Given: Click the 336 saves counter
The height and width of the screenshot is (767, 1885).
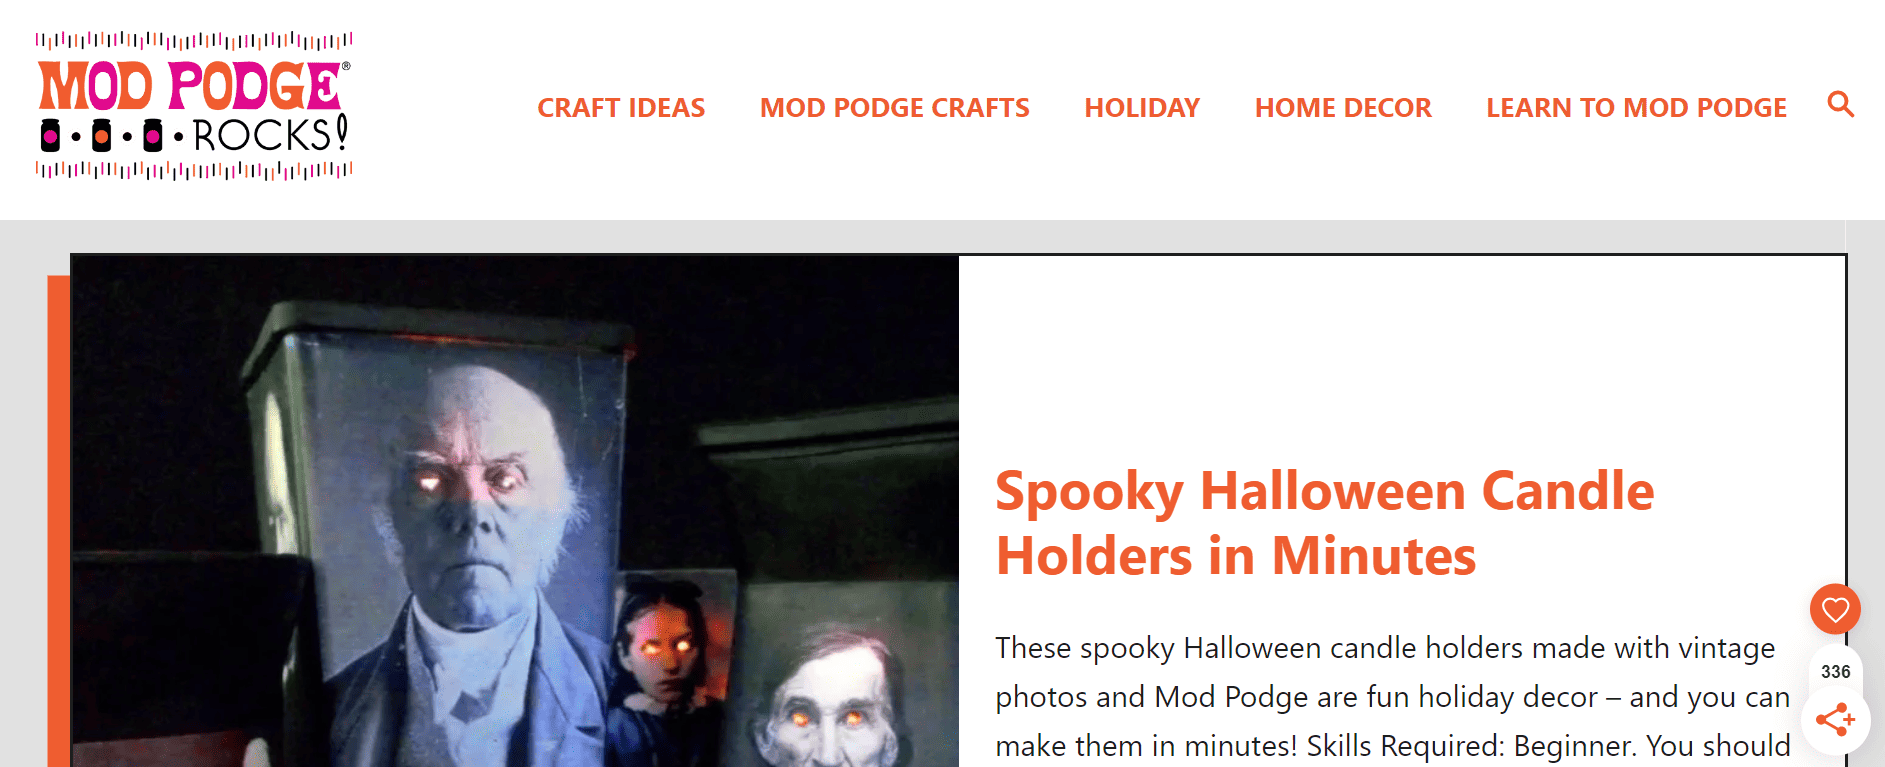Looking at the screenshot, I should [1835, 672].
